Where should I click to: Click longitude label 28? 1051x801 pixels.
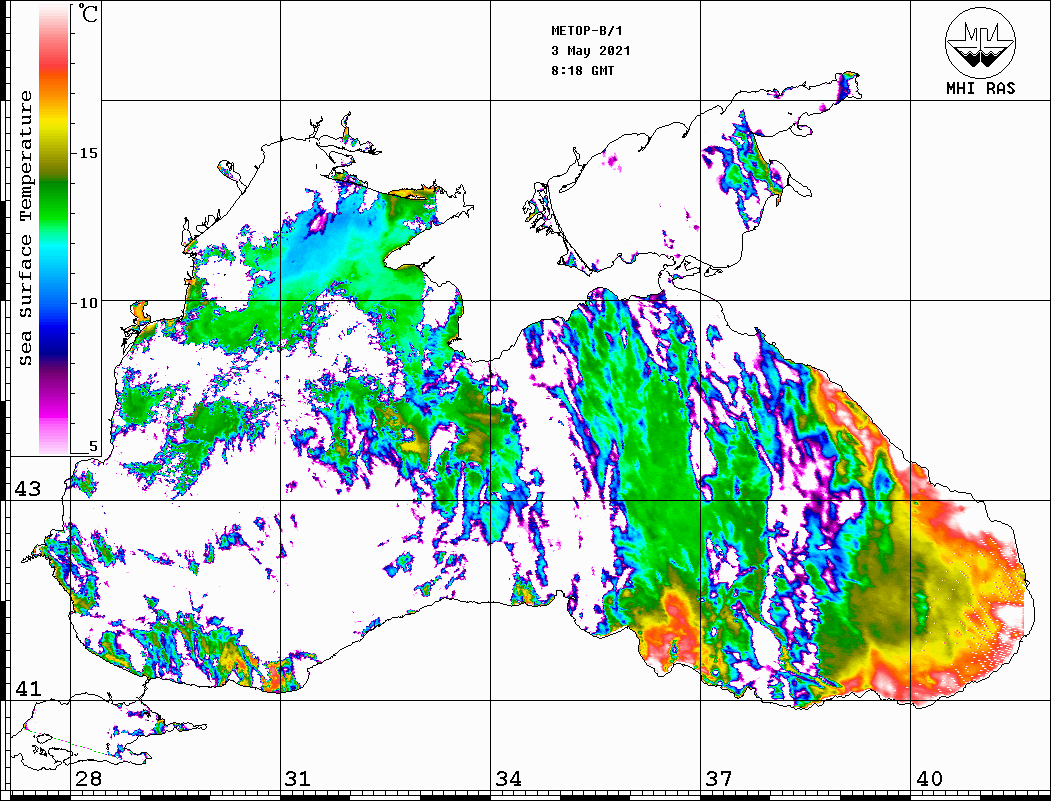pos(88,778)
